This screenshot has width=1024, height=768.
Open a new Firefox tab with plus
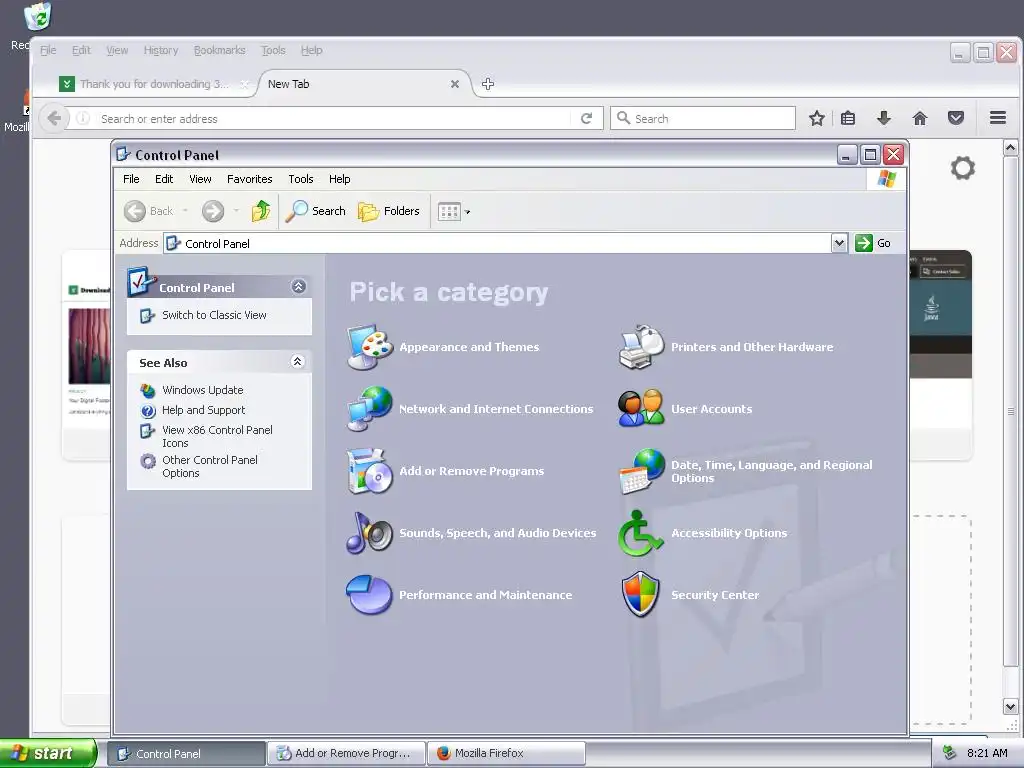[487, 84]
